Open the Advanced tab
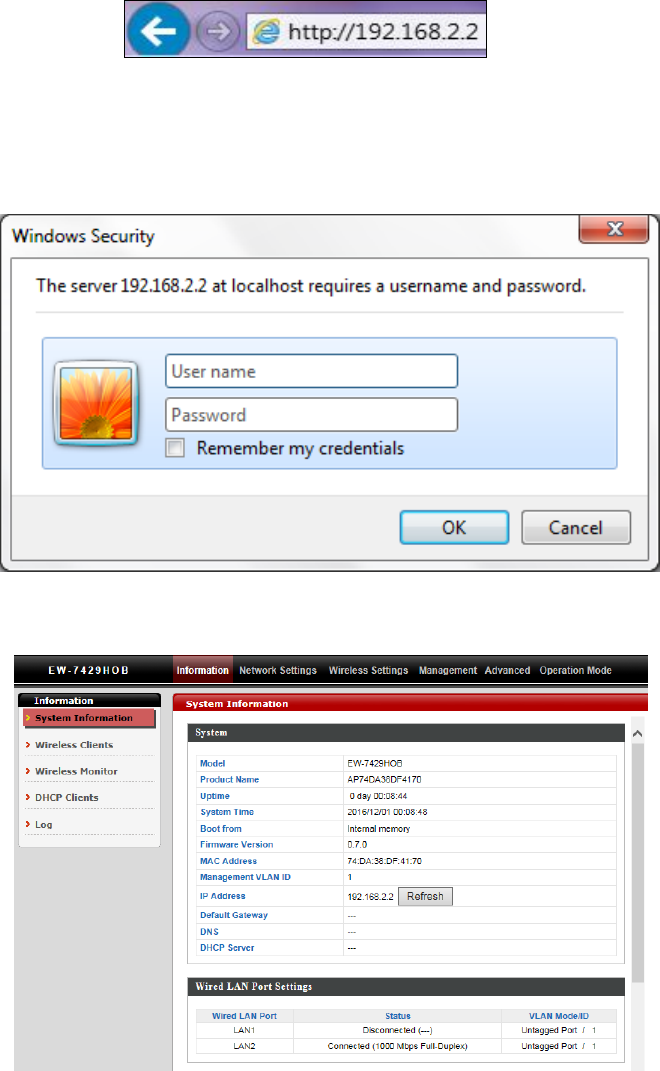This screenshot has width=660, height=1071. (x=507, y=670)
